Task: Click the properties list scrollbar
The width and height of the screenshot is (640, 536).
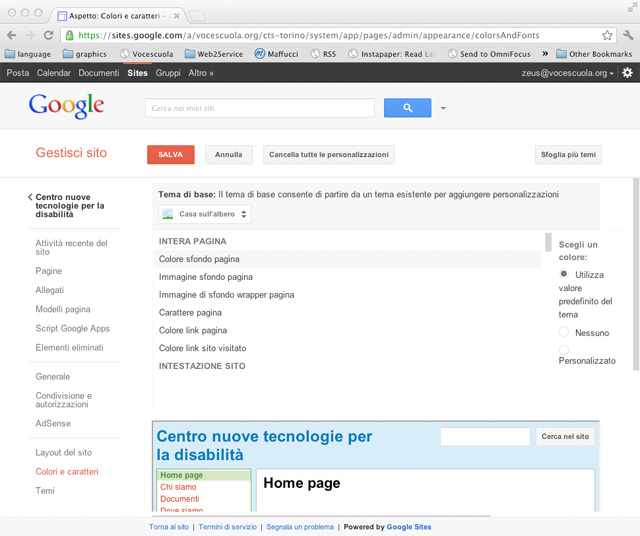Action: [x=547, y=243]
